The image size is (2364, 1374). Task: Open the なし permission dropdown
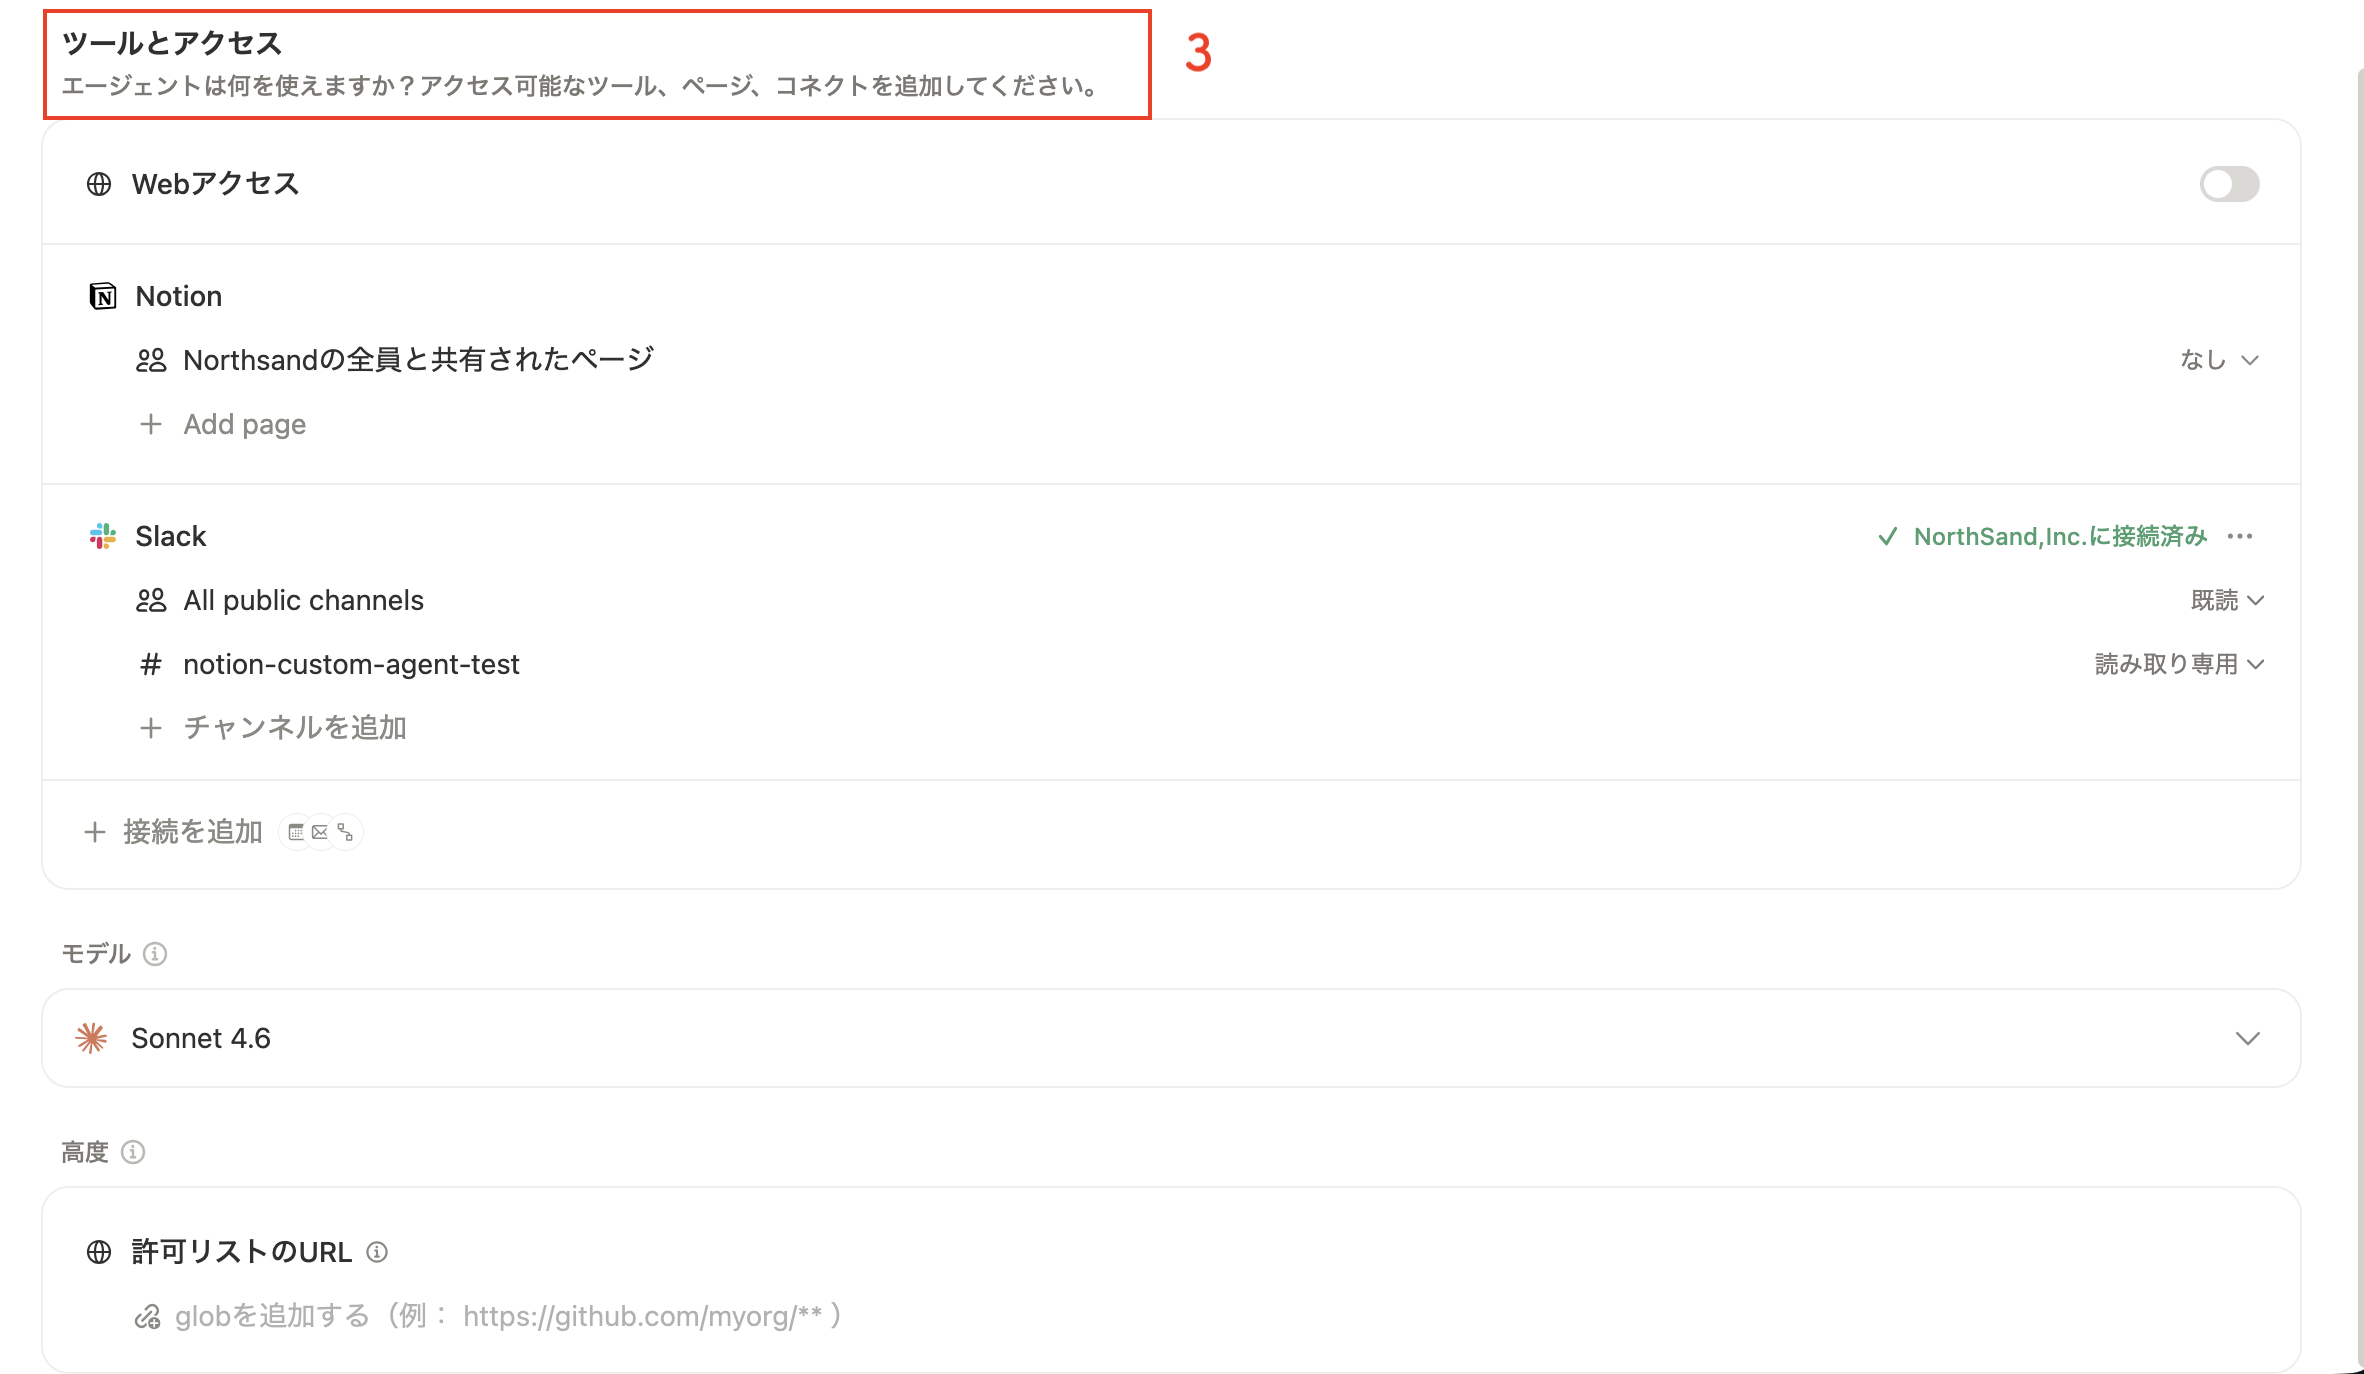point(2218,360)
